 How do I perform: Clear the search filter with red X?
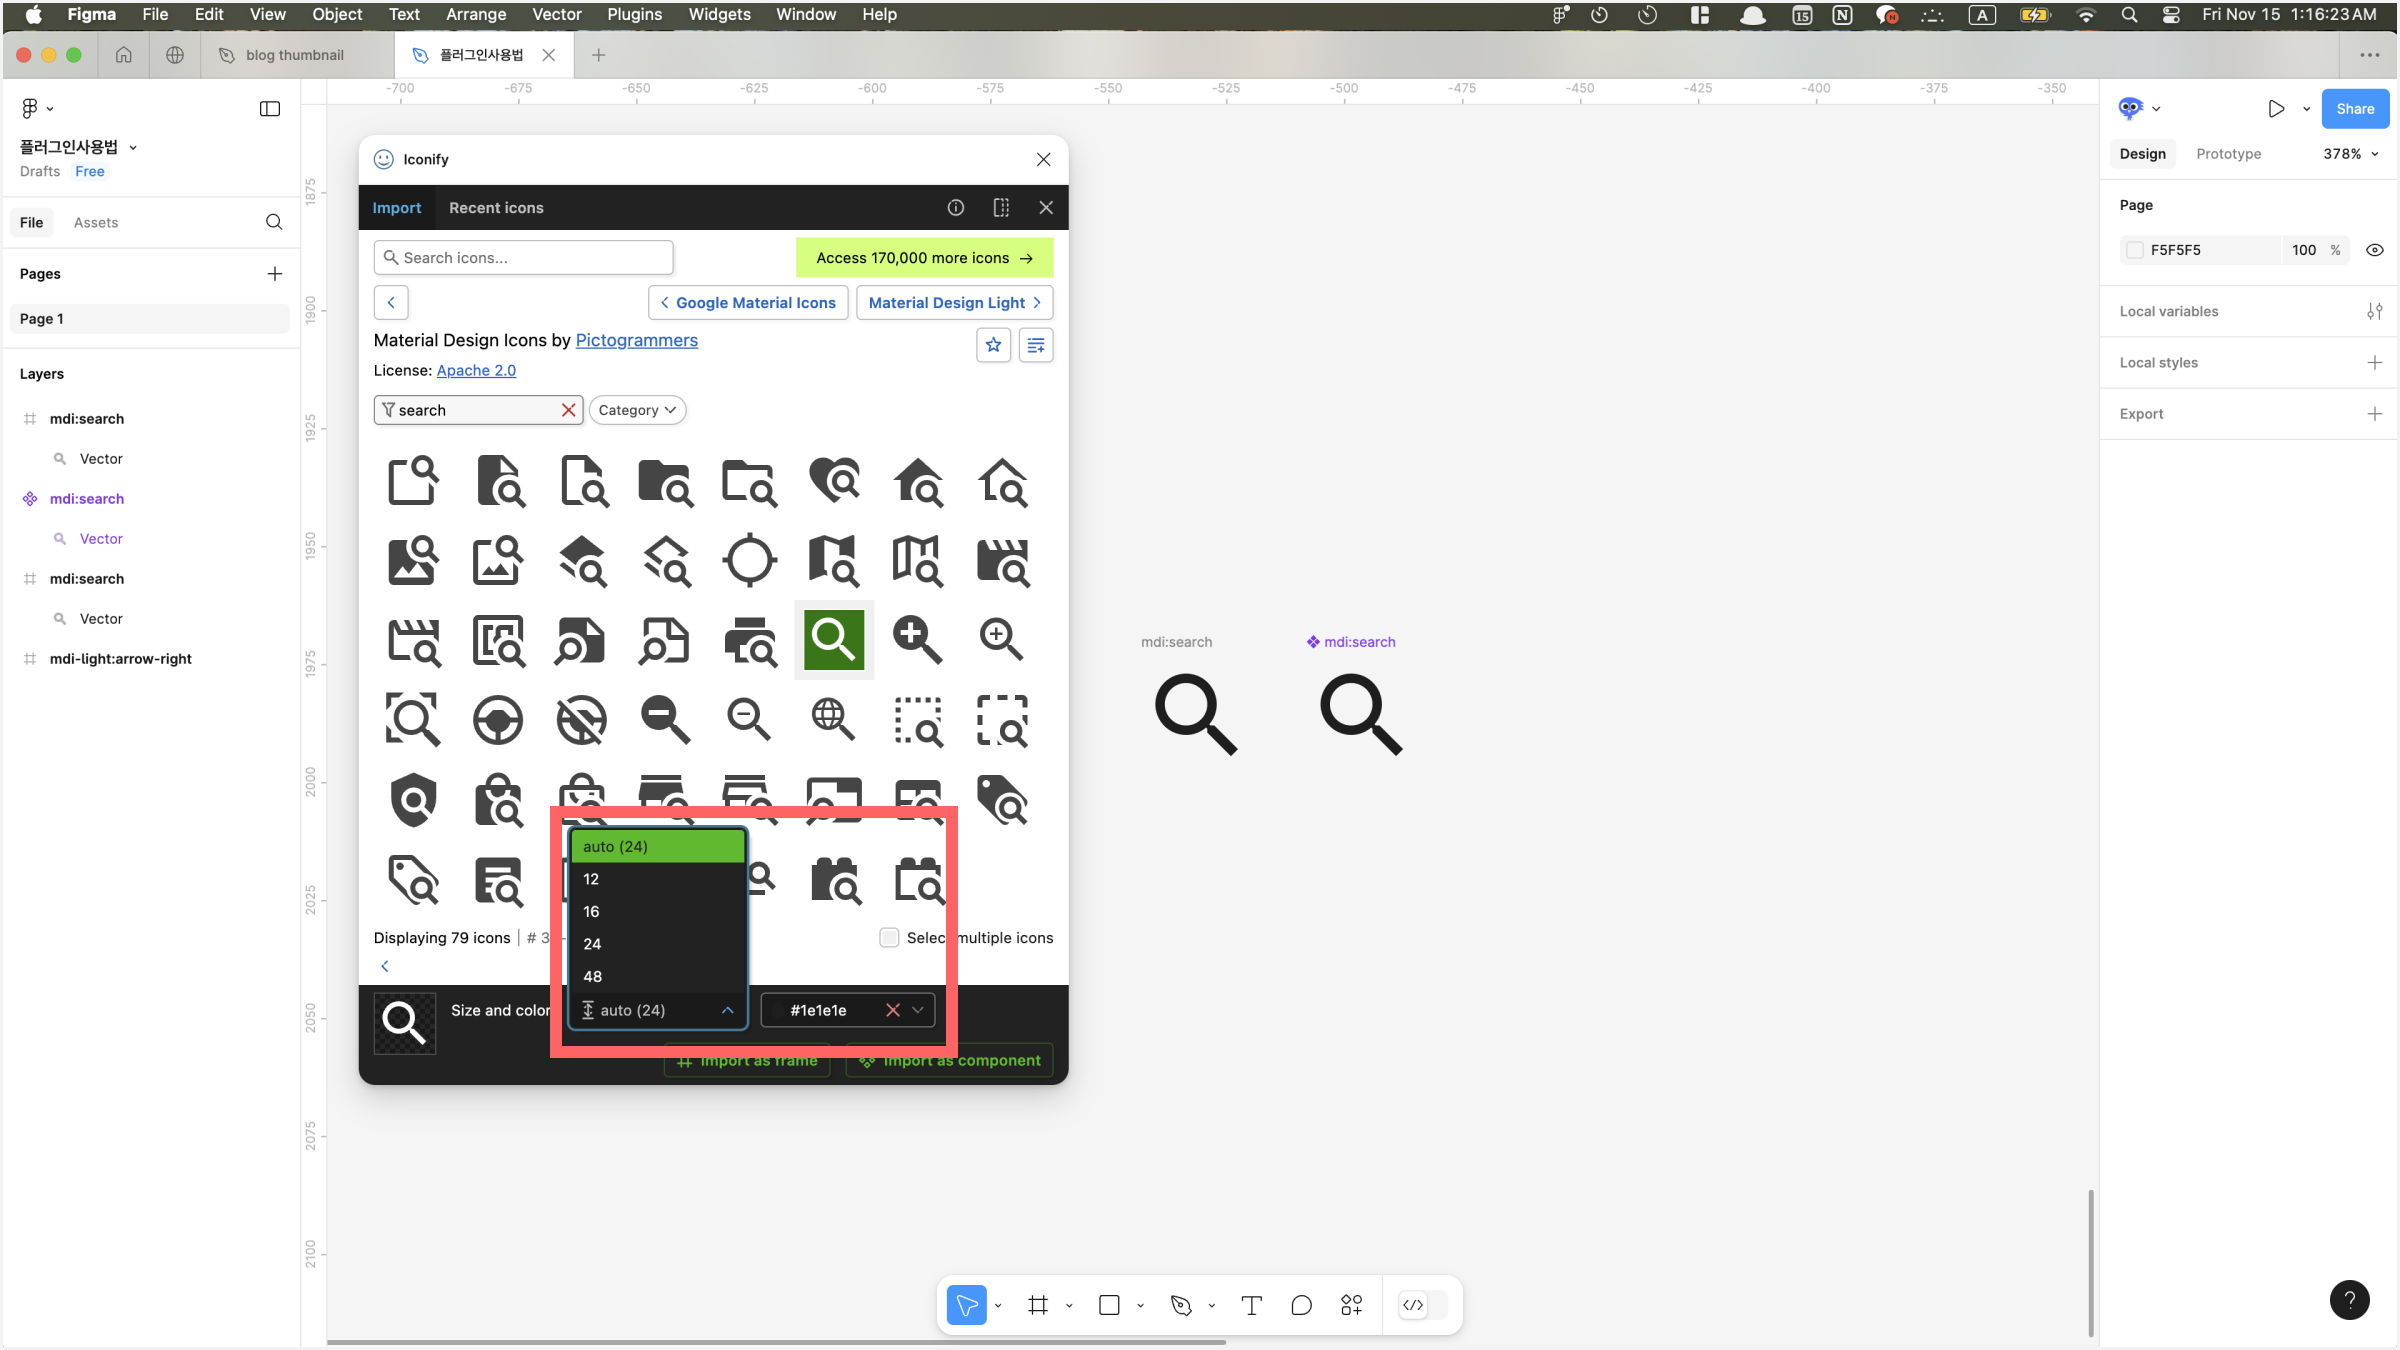(x=568, y=410)
